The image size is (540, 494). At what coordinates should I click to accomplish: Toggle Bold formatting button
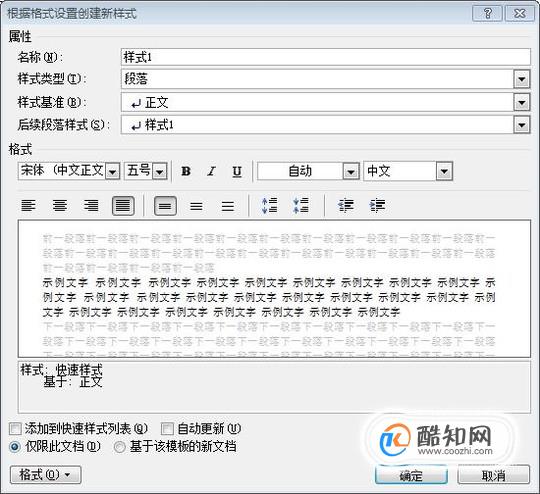(x=186, y=171)
